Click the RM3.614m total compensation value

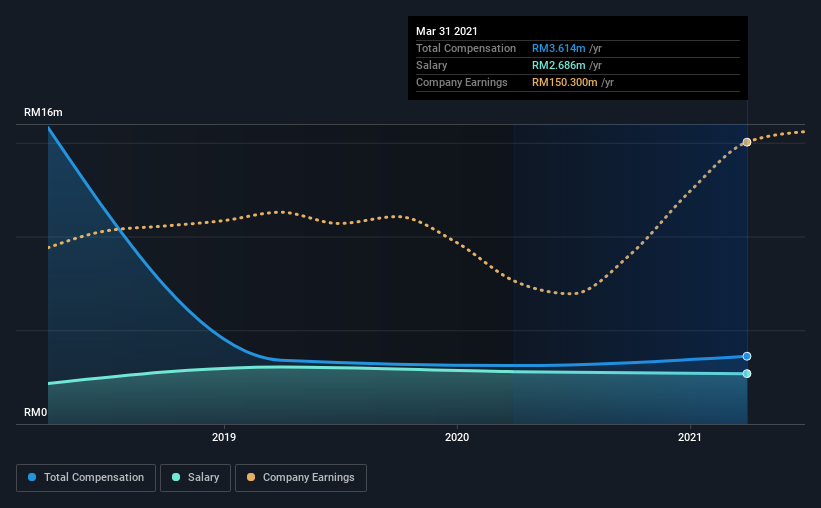(x=559, y=48)
